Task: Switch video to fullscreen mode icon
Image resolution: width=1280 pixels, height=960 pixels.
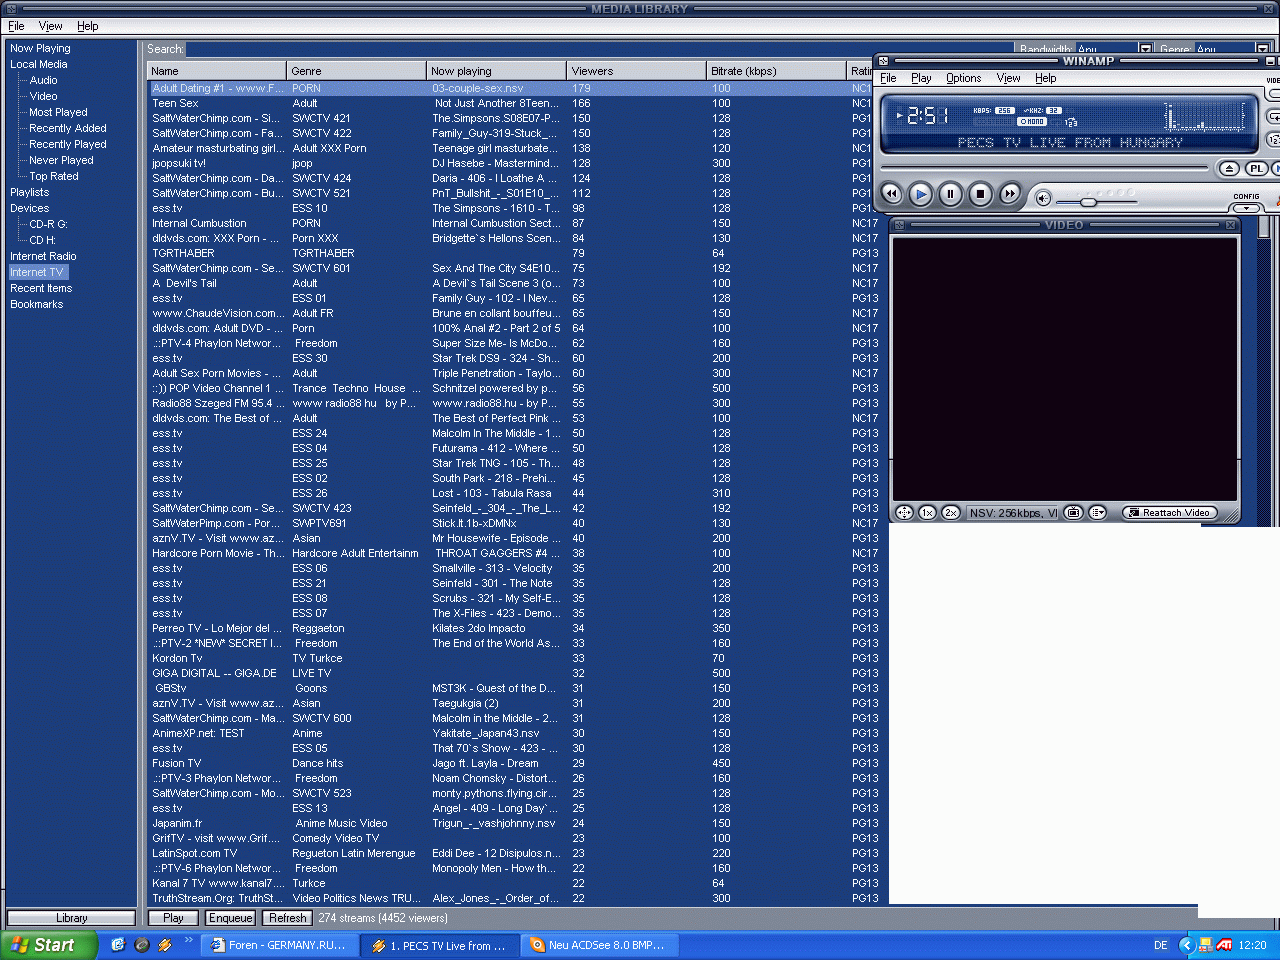Action: click(904, 513)
